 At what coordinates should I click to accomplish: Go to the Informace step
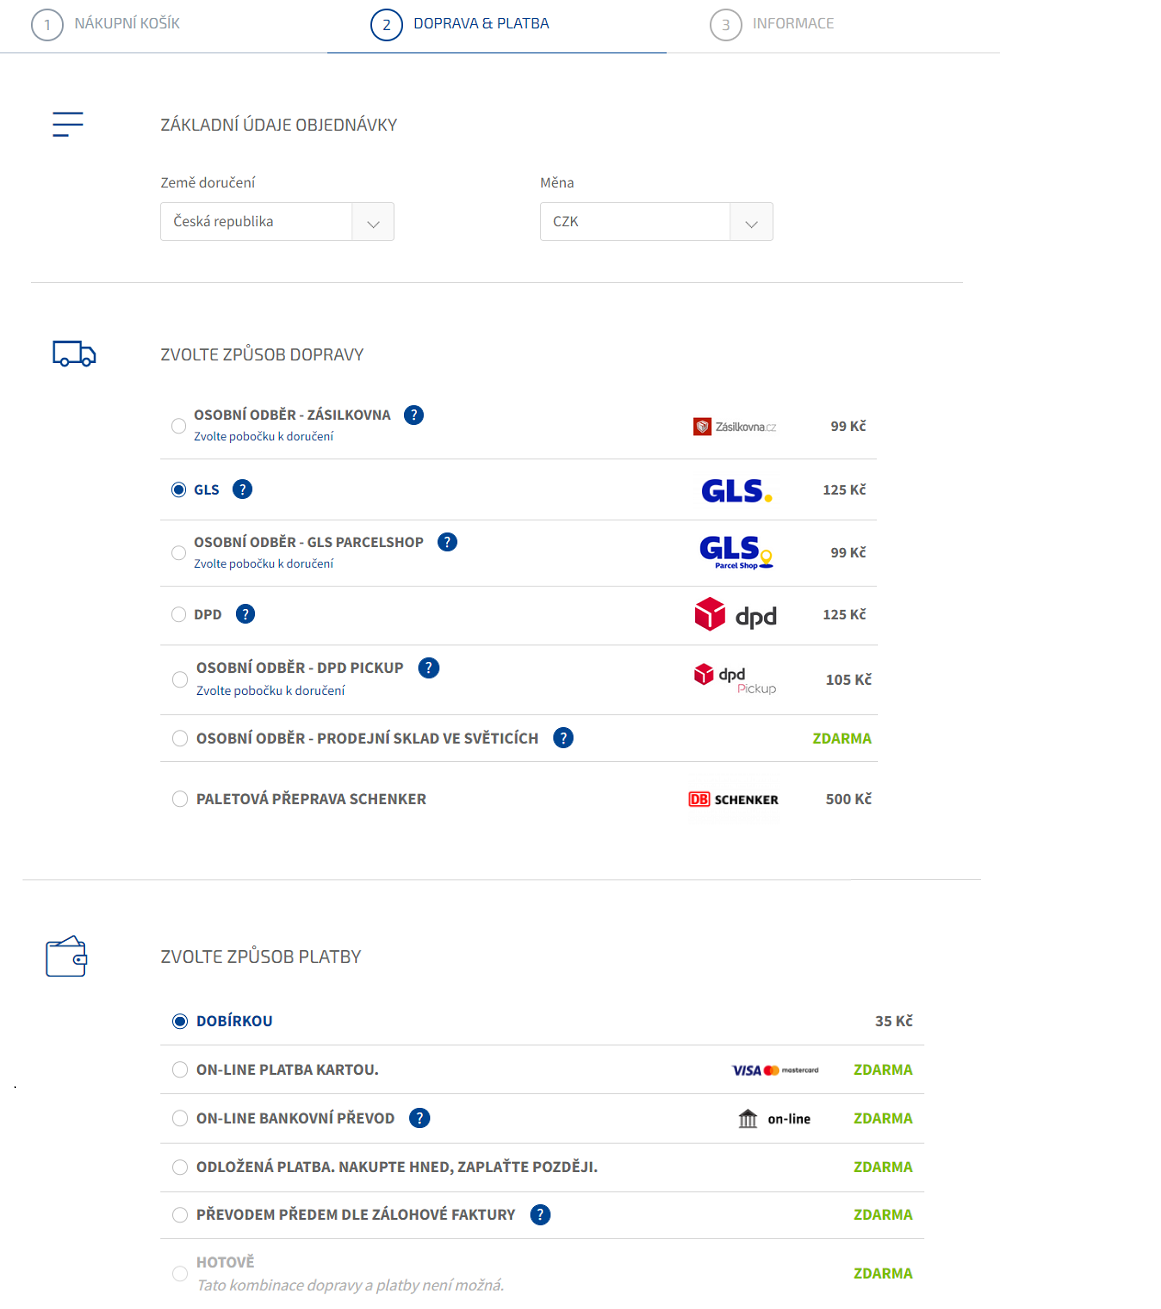(793, 23)
